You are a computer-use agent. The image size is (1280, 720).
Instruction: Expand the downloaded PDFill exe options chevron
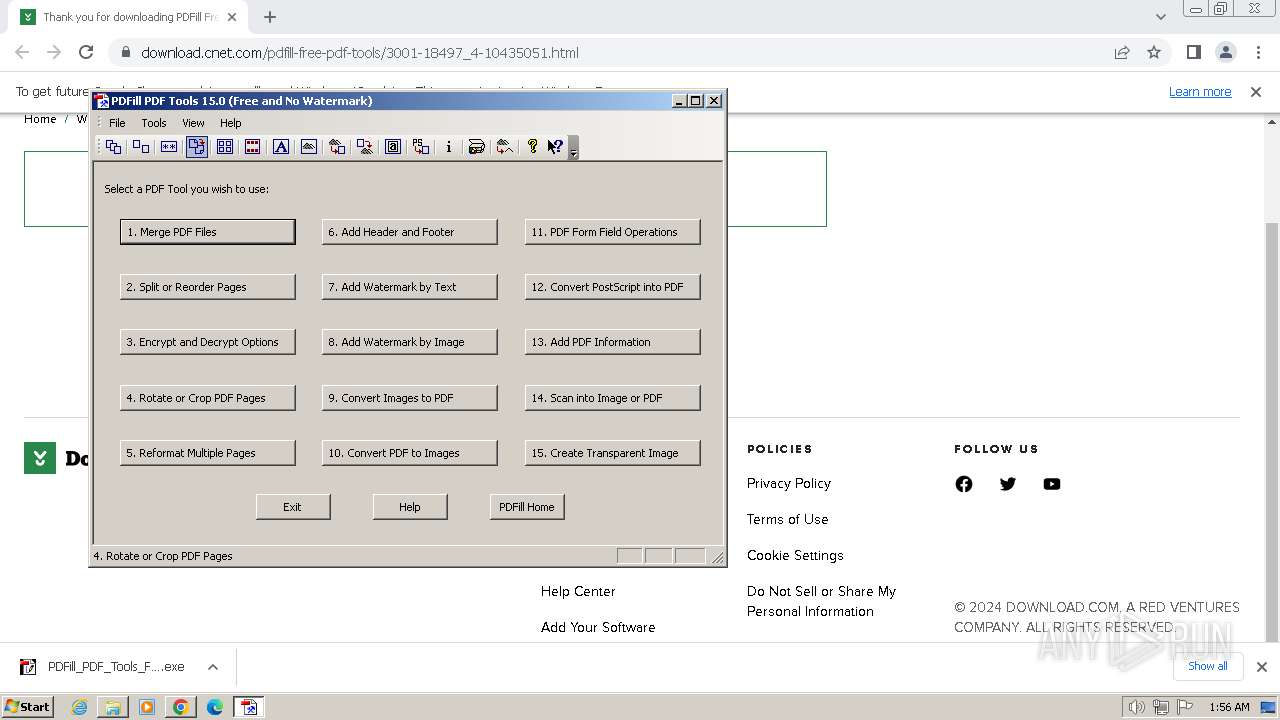coord(213,667)
